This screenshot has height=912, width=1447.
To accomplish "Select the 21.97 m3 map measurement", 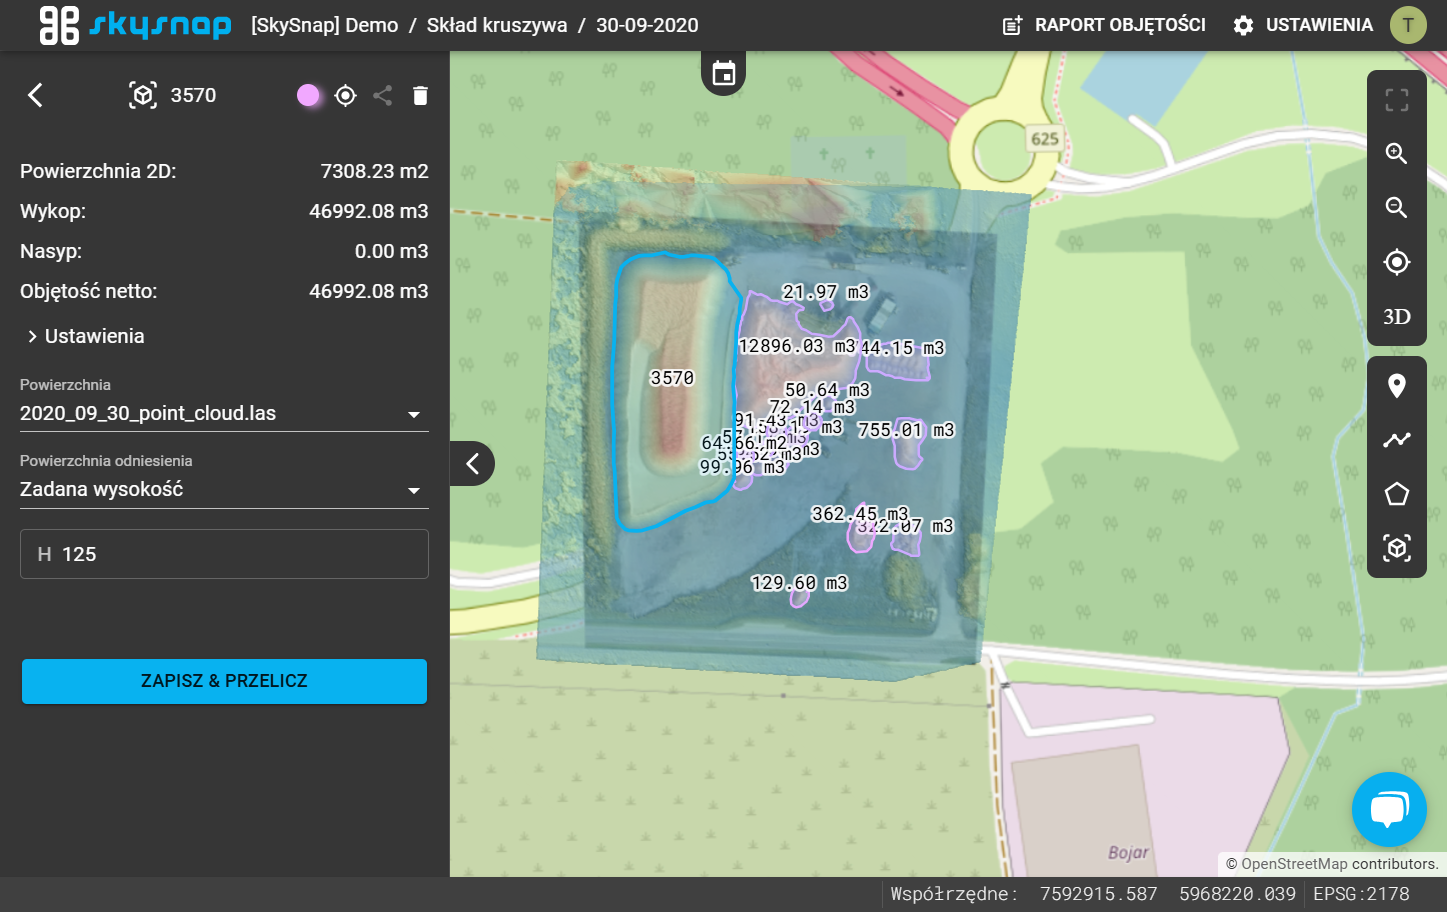I will pos(826,292).
